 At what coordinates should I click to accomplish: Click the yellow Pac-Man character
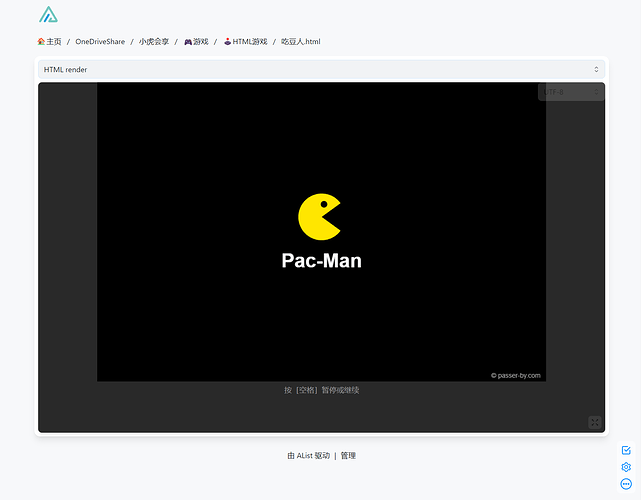coord(319,217)
